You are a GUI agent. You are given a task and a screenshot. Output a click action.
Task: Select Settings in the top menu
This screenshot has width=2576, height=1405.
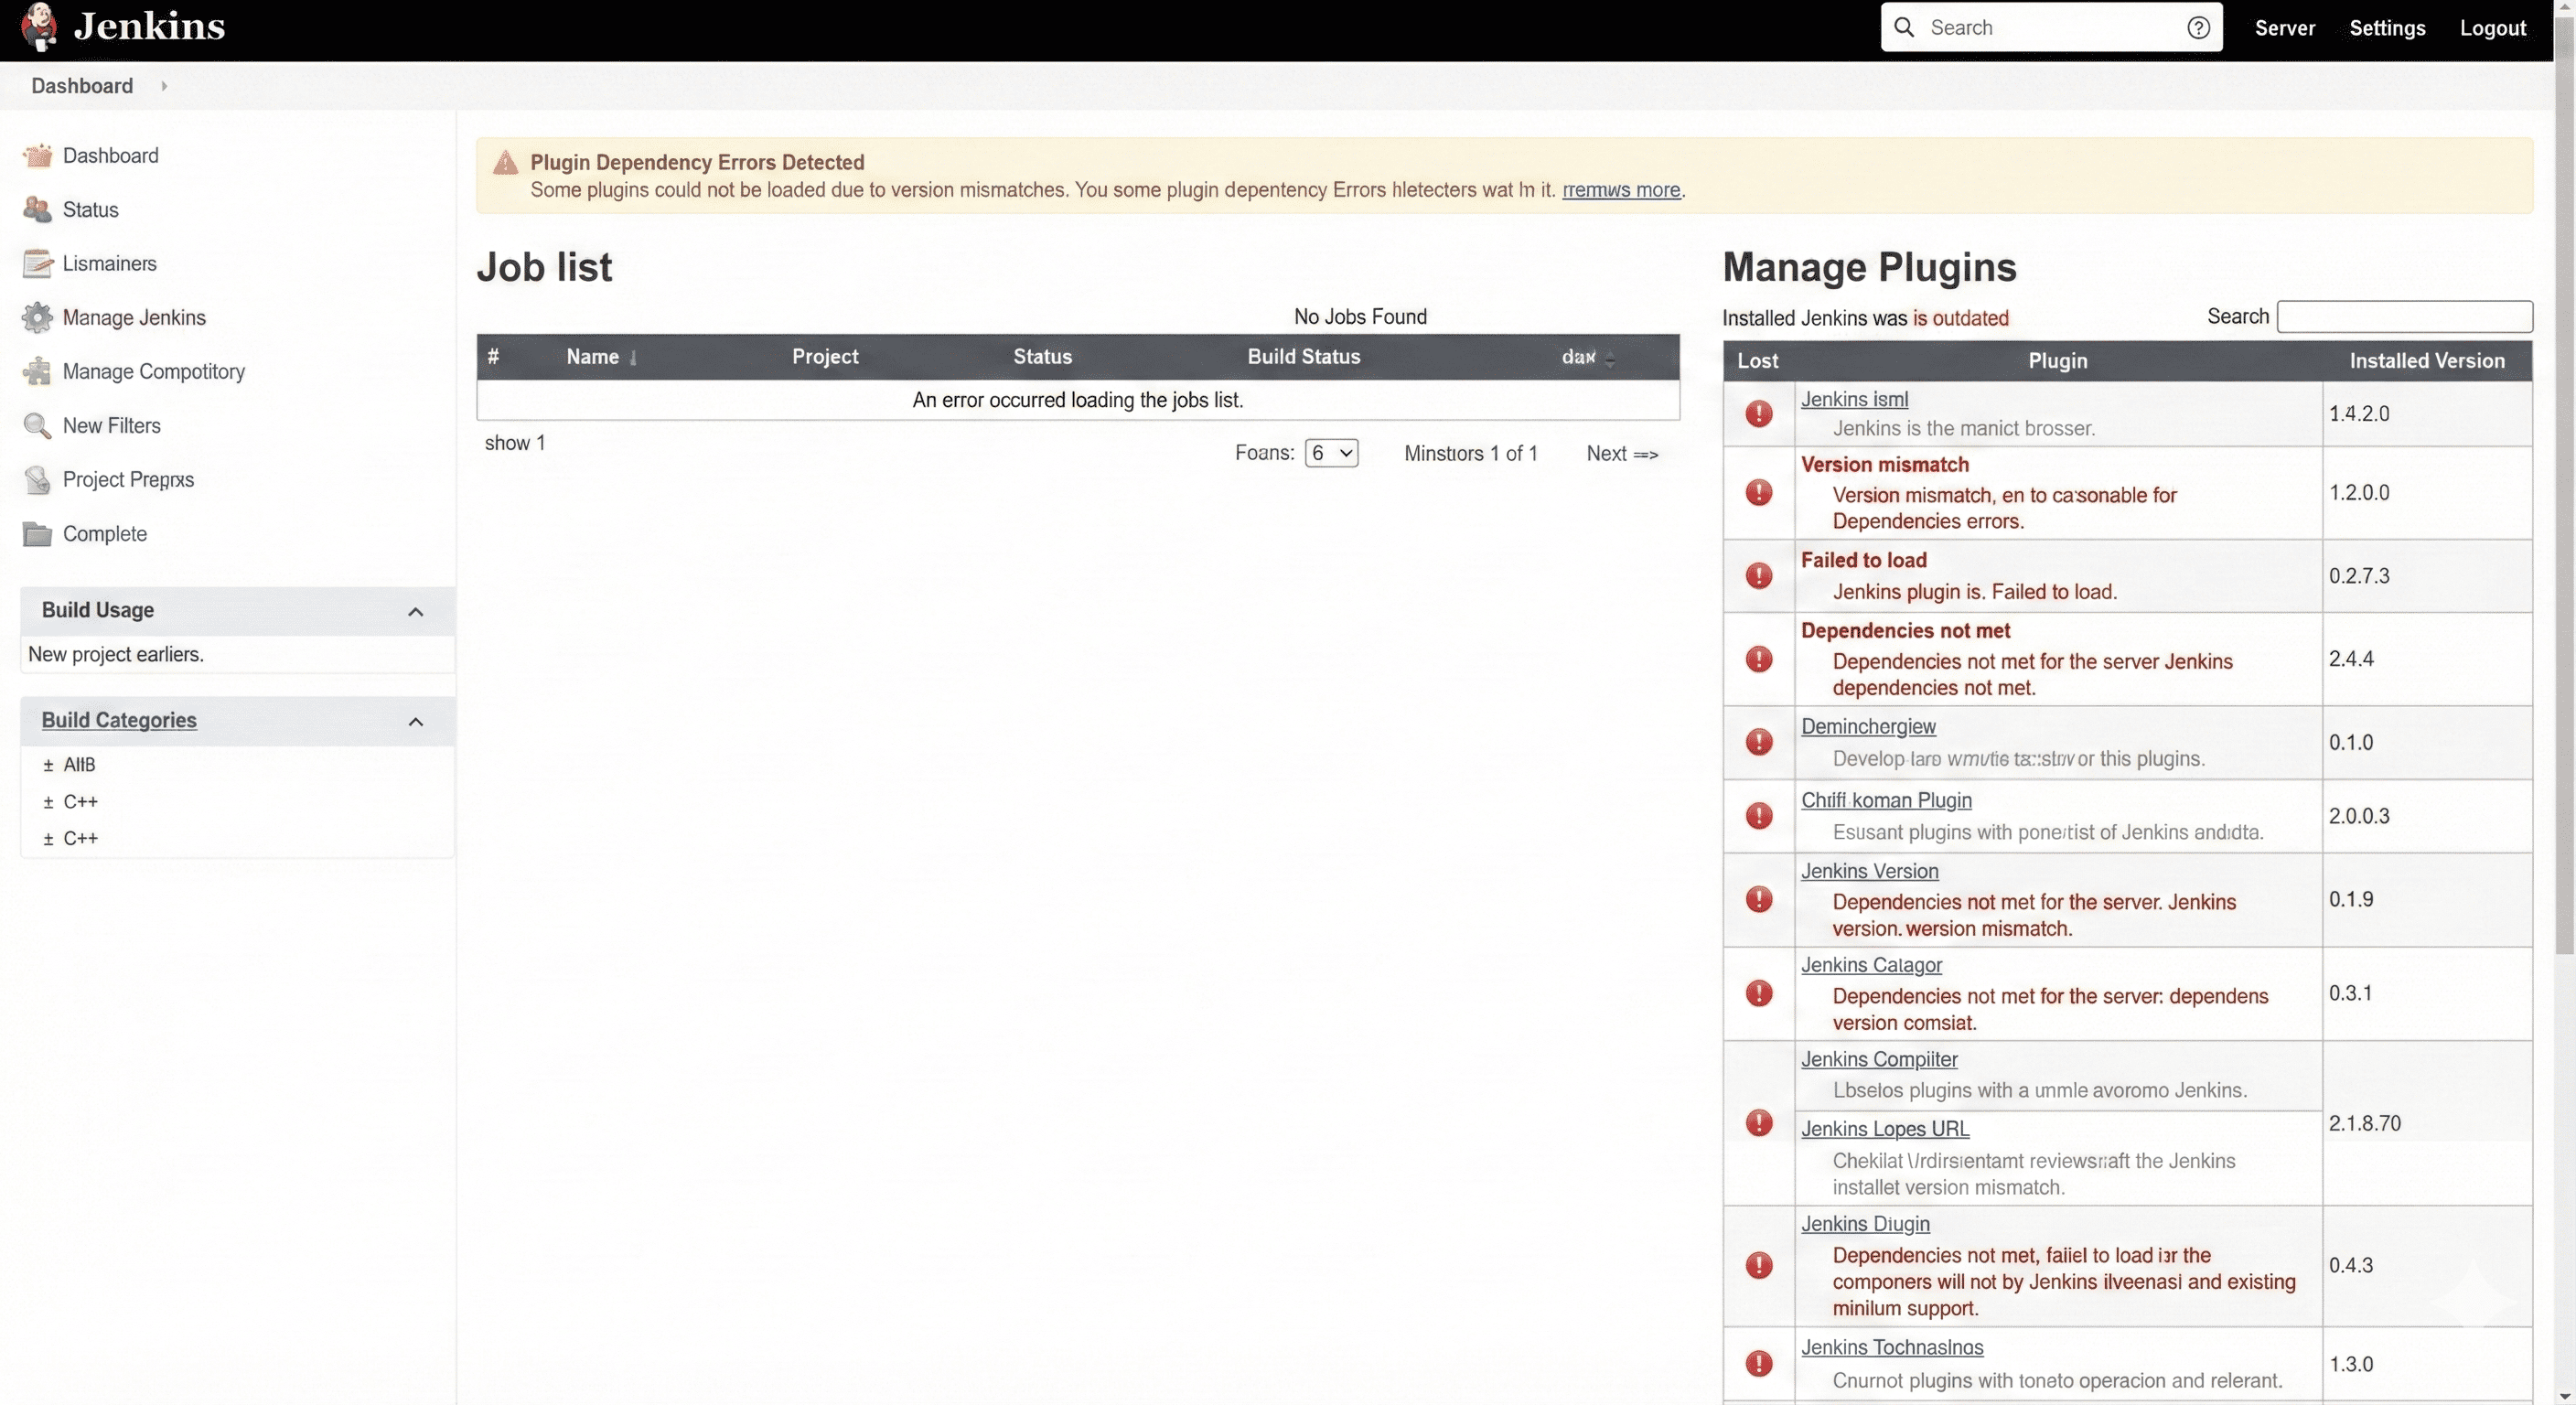click(2387, 27)
